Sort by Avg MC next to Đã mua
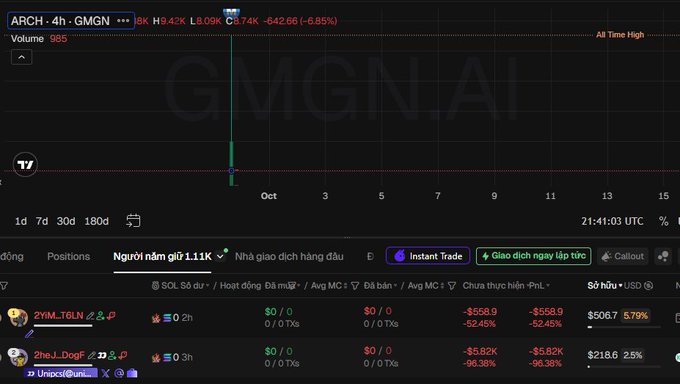Screen dimensions: 680x384 [x=329, y=286]
